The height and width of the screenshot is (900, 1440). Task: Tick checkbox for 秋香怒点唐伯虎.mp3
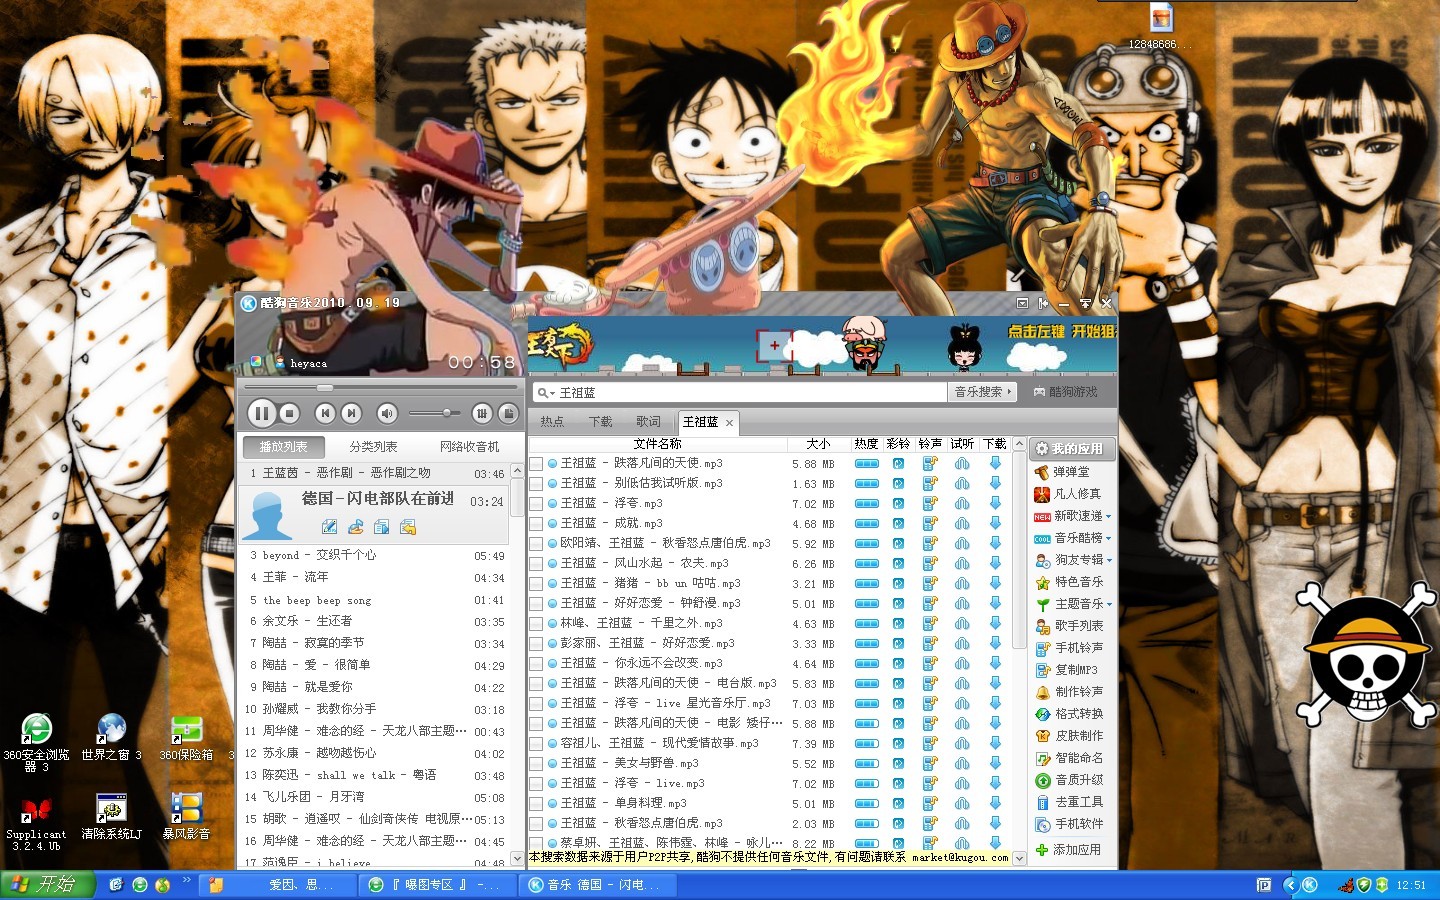pyautogui.click(x=537, y=543)
